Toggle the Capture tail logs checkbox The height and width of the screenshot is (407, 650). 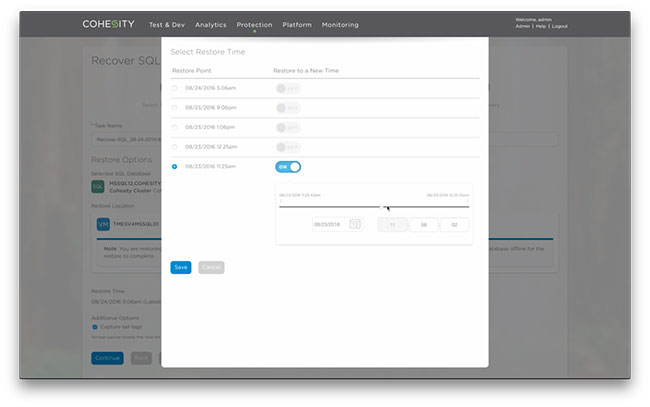pos(95,326)
